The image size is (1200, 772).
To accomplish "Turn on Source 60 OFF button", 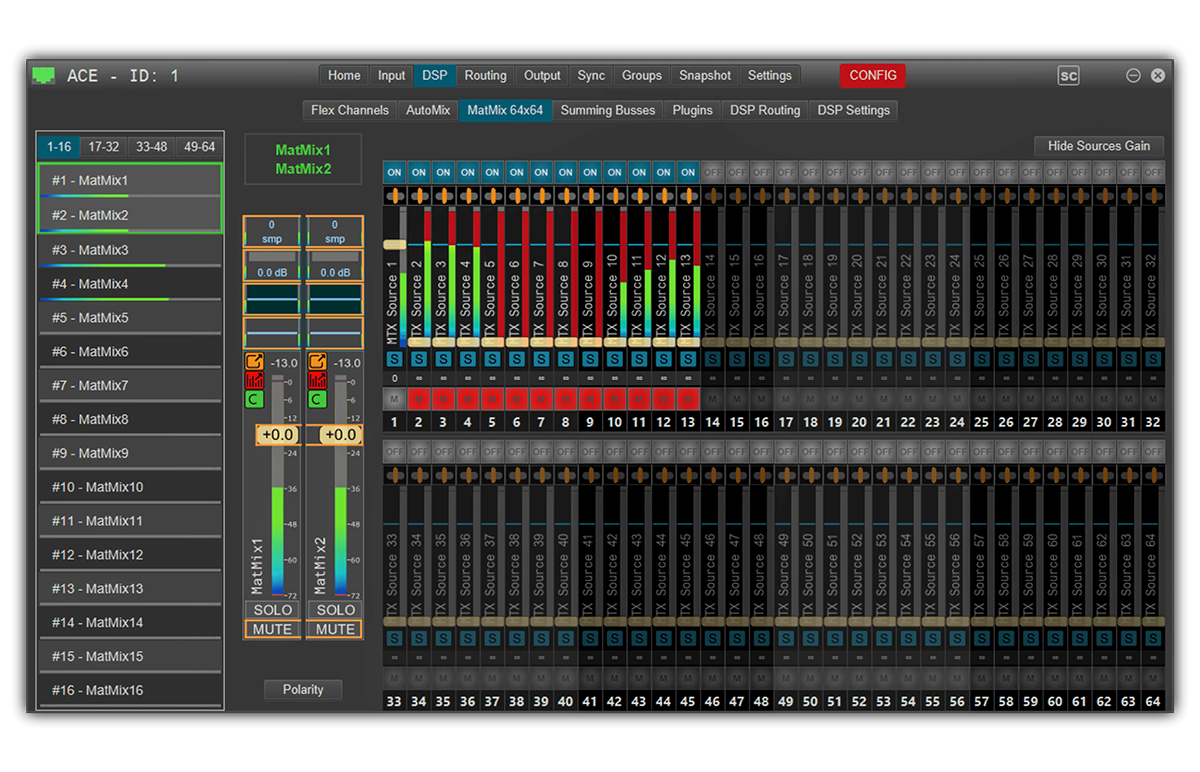I will click(1055, 452).
